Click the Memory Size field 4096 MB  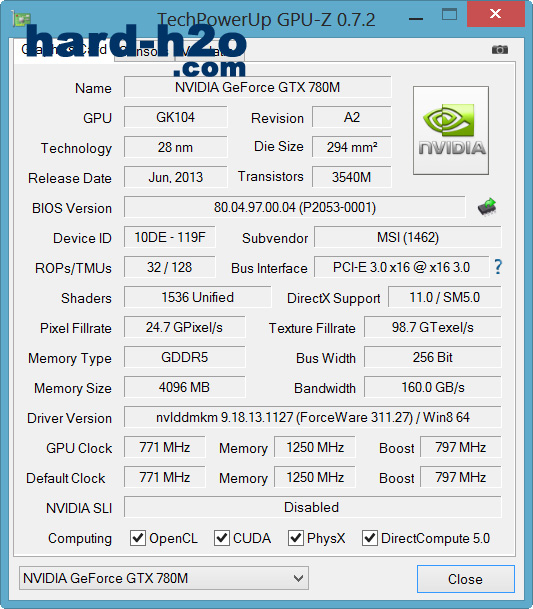pyautogui.click(x=185, y=387)
